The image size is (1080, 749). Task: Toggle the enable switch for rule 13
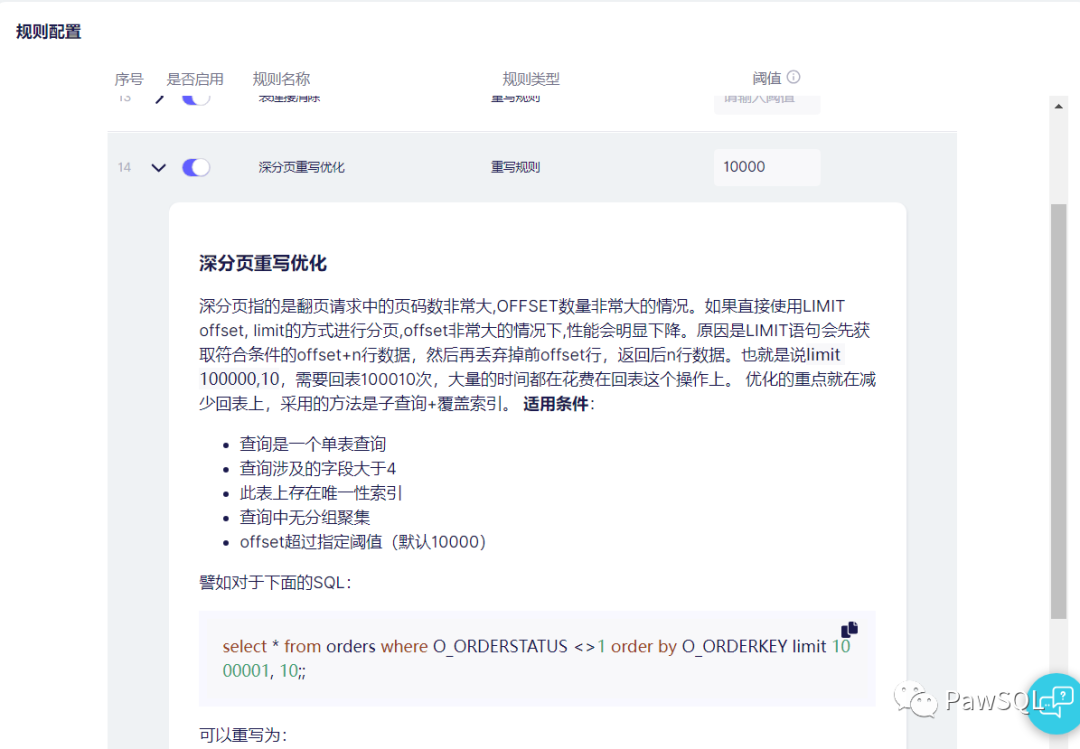click(x=196, y=99)
